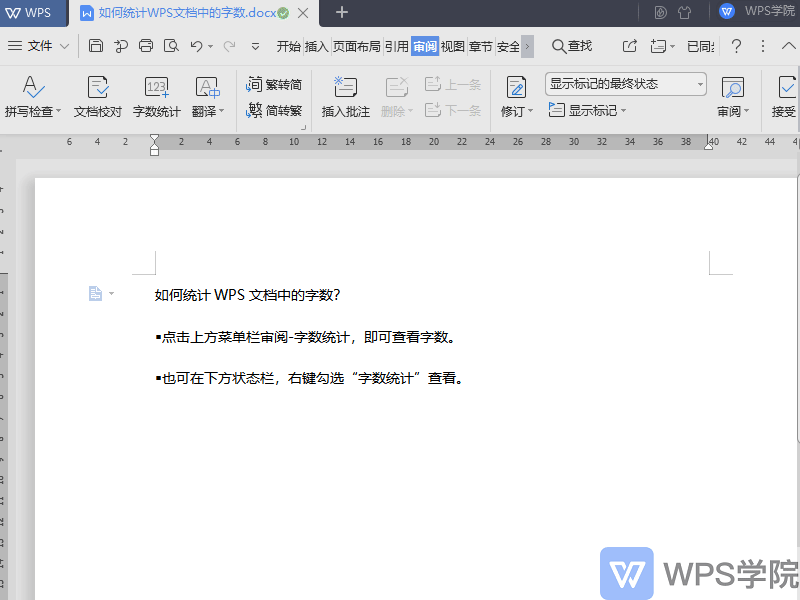
Task: Open the 文档校对 document proofing tool
Action: pyautogui.click(x=97, y=95)
